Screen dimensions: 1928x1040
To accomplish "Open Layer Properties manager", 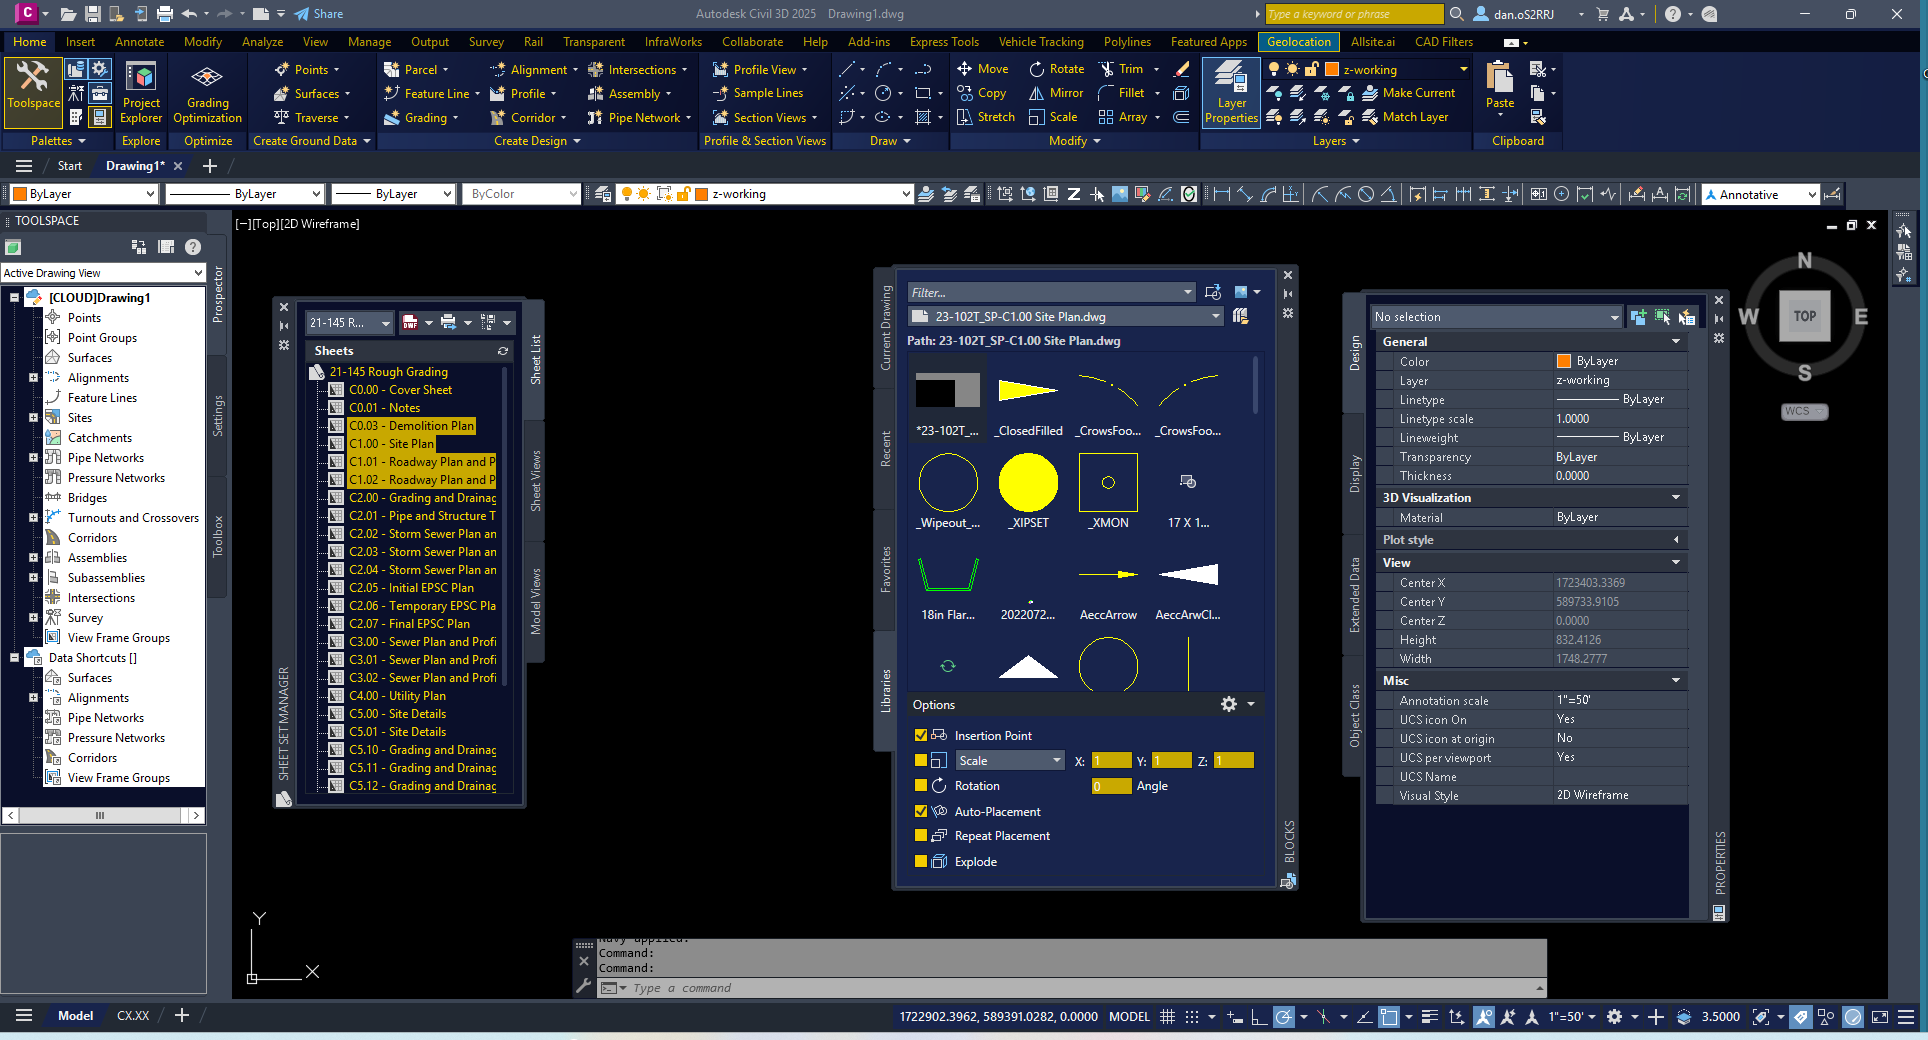I will (1231, 93).
